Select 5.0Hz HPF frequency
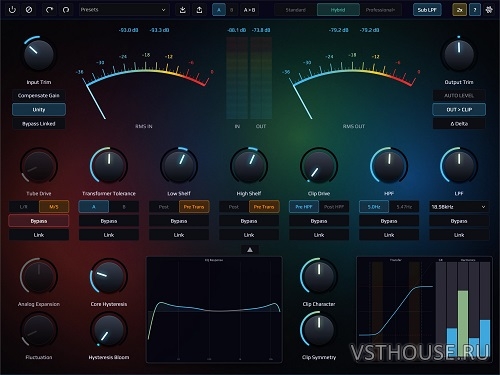 pos(374,207)
